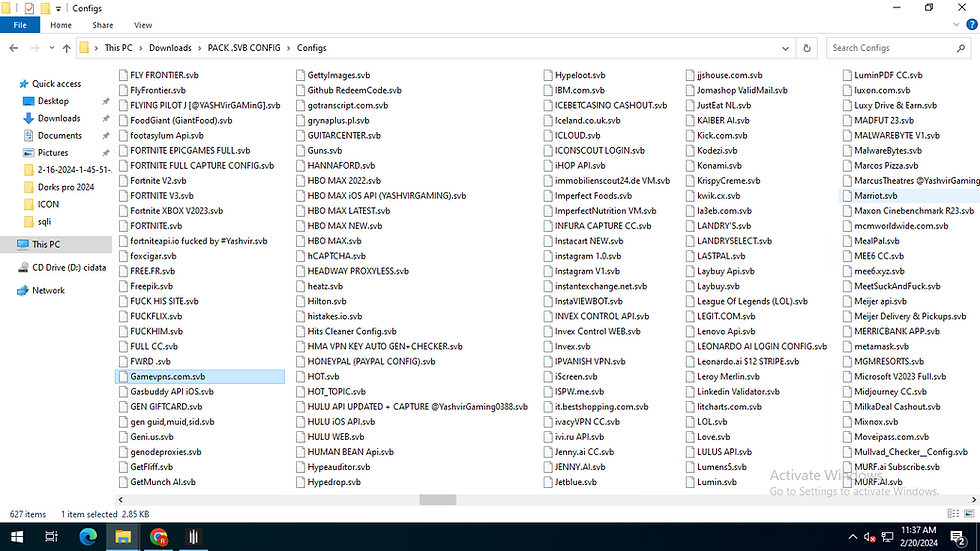Open the ICON folder in sidebar
The image size is (980, 551).
[48, 204]
